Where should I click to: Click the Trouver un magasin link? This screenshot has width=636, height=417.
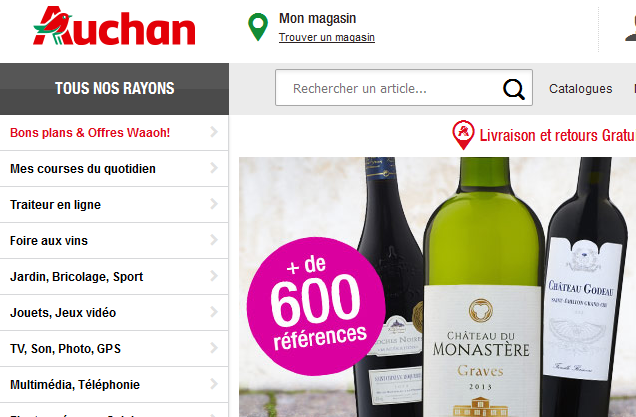pyautogui.click(x=327, y=37)
